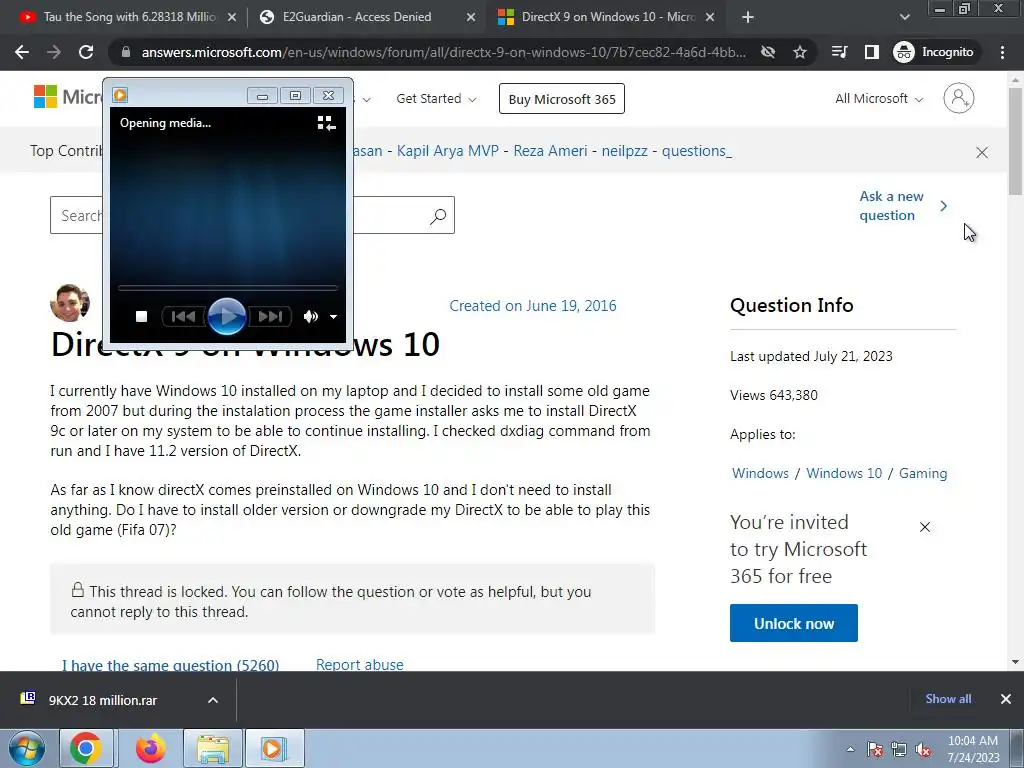Screen dimensions: 1024x768
Task: Click the Play button in media player
Action: click(x=227, y=317)
